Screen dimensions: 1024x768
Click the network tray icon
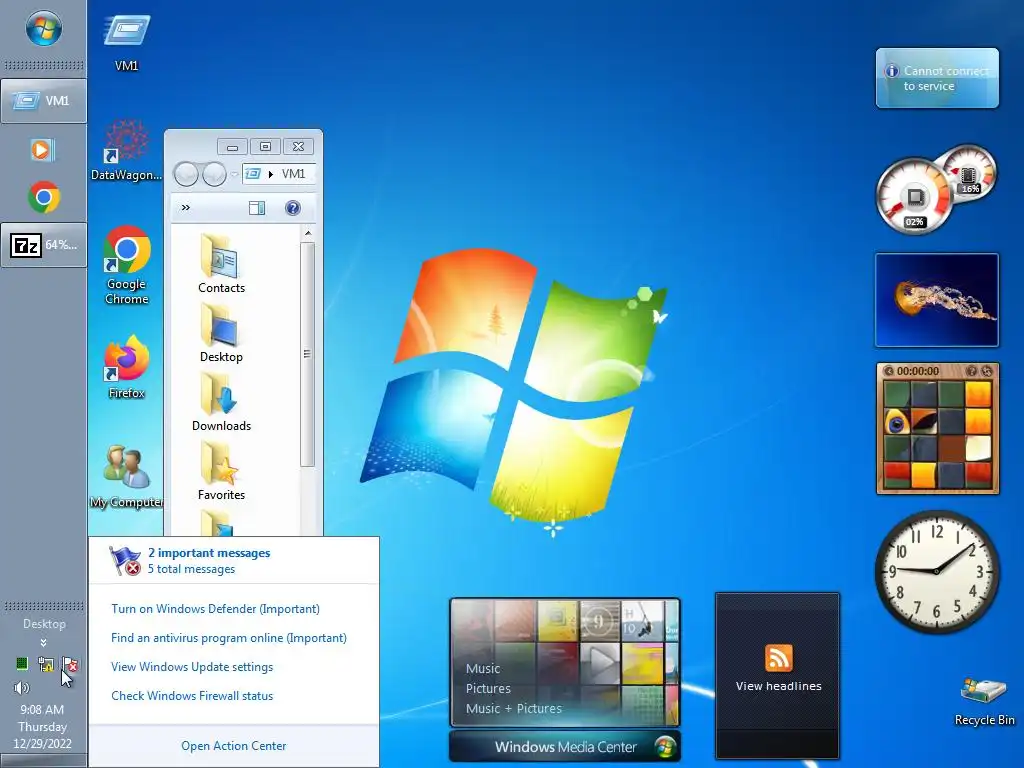click(46, 665)
